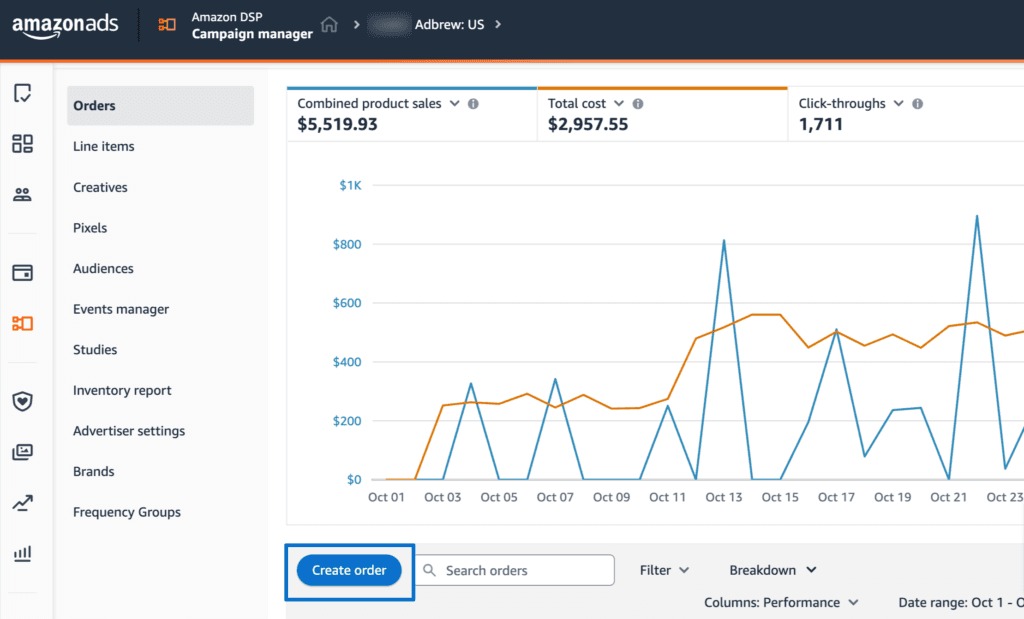Select the credit card icon in the sidebar

pos(22,273)
